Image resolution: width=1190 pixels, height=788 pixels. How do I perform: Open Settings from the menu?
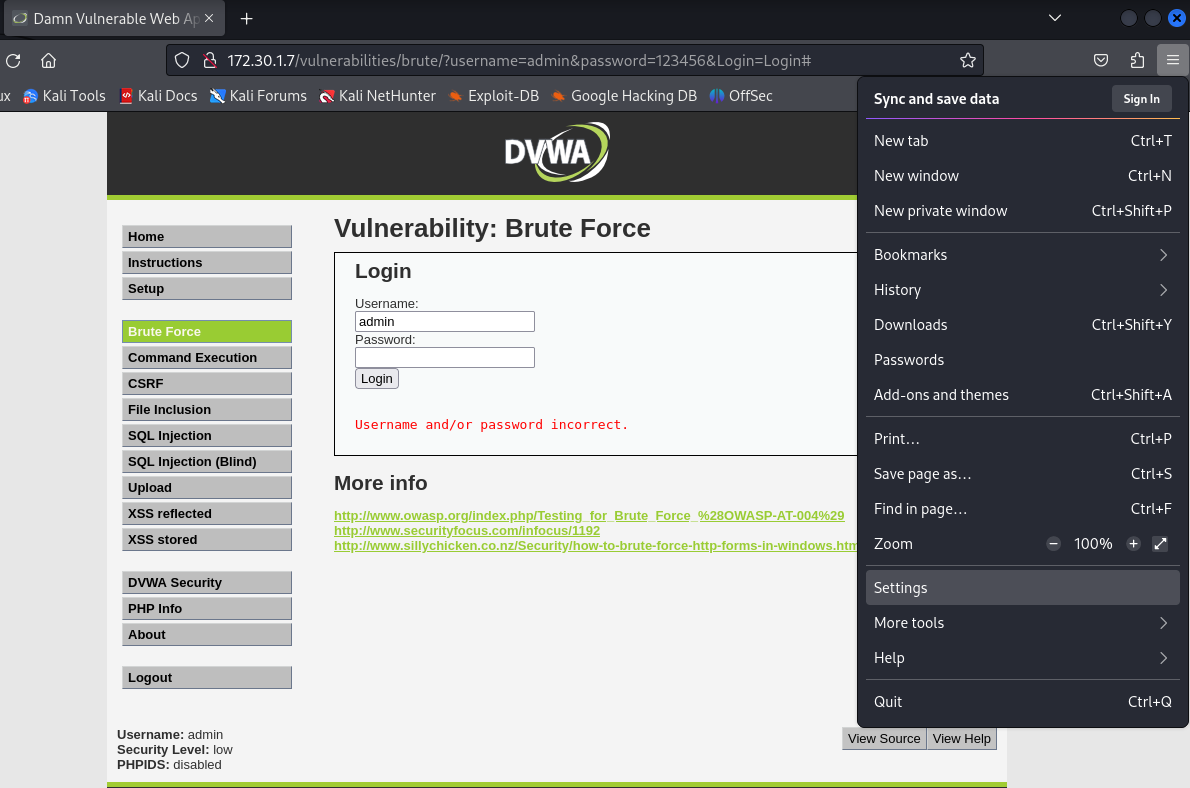[1022, 587]
